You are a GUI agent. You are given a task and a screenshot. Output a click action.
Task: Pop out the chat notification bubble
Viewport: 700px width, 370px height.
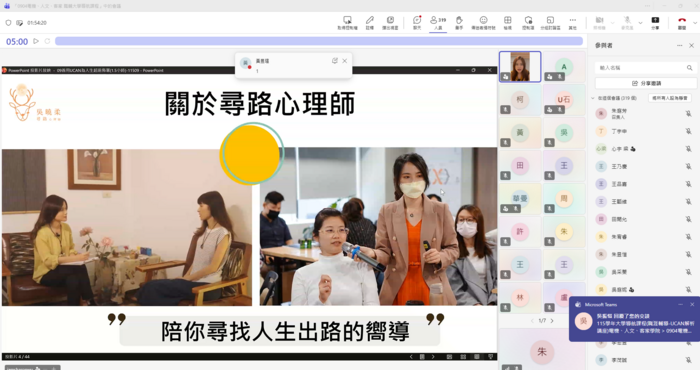(x=335, y=61)
